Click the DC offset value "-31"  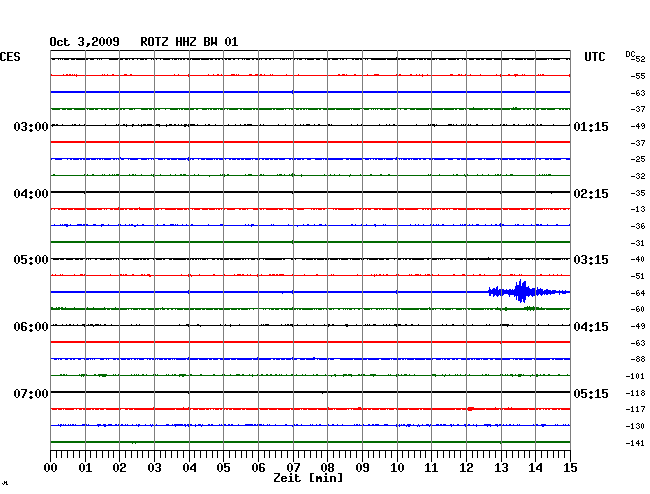click(x=638, y=243)
